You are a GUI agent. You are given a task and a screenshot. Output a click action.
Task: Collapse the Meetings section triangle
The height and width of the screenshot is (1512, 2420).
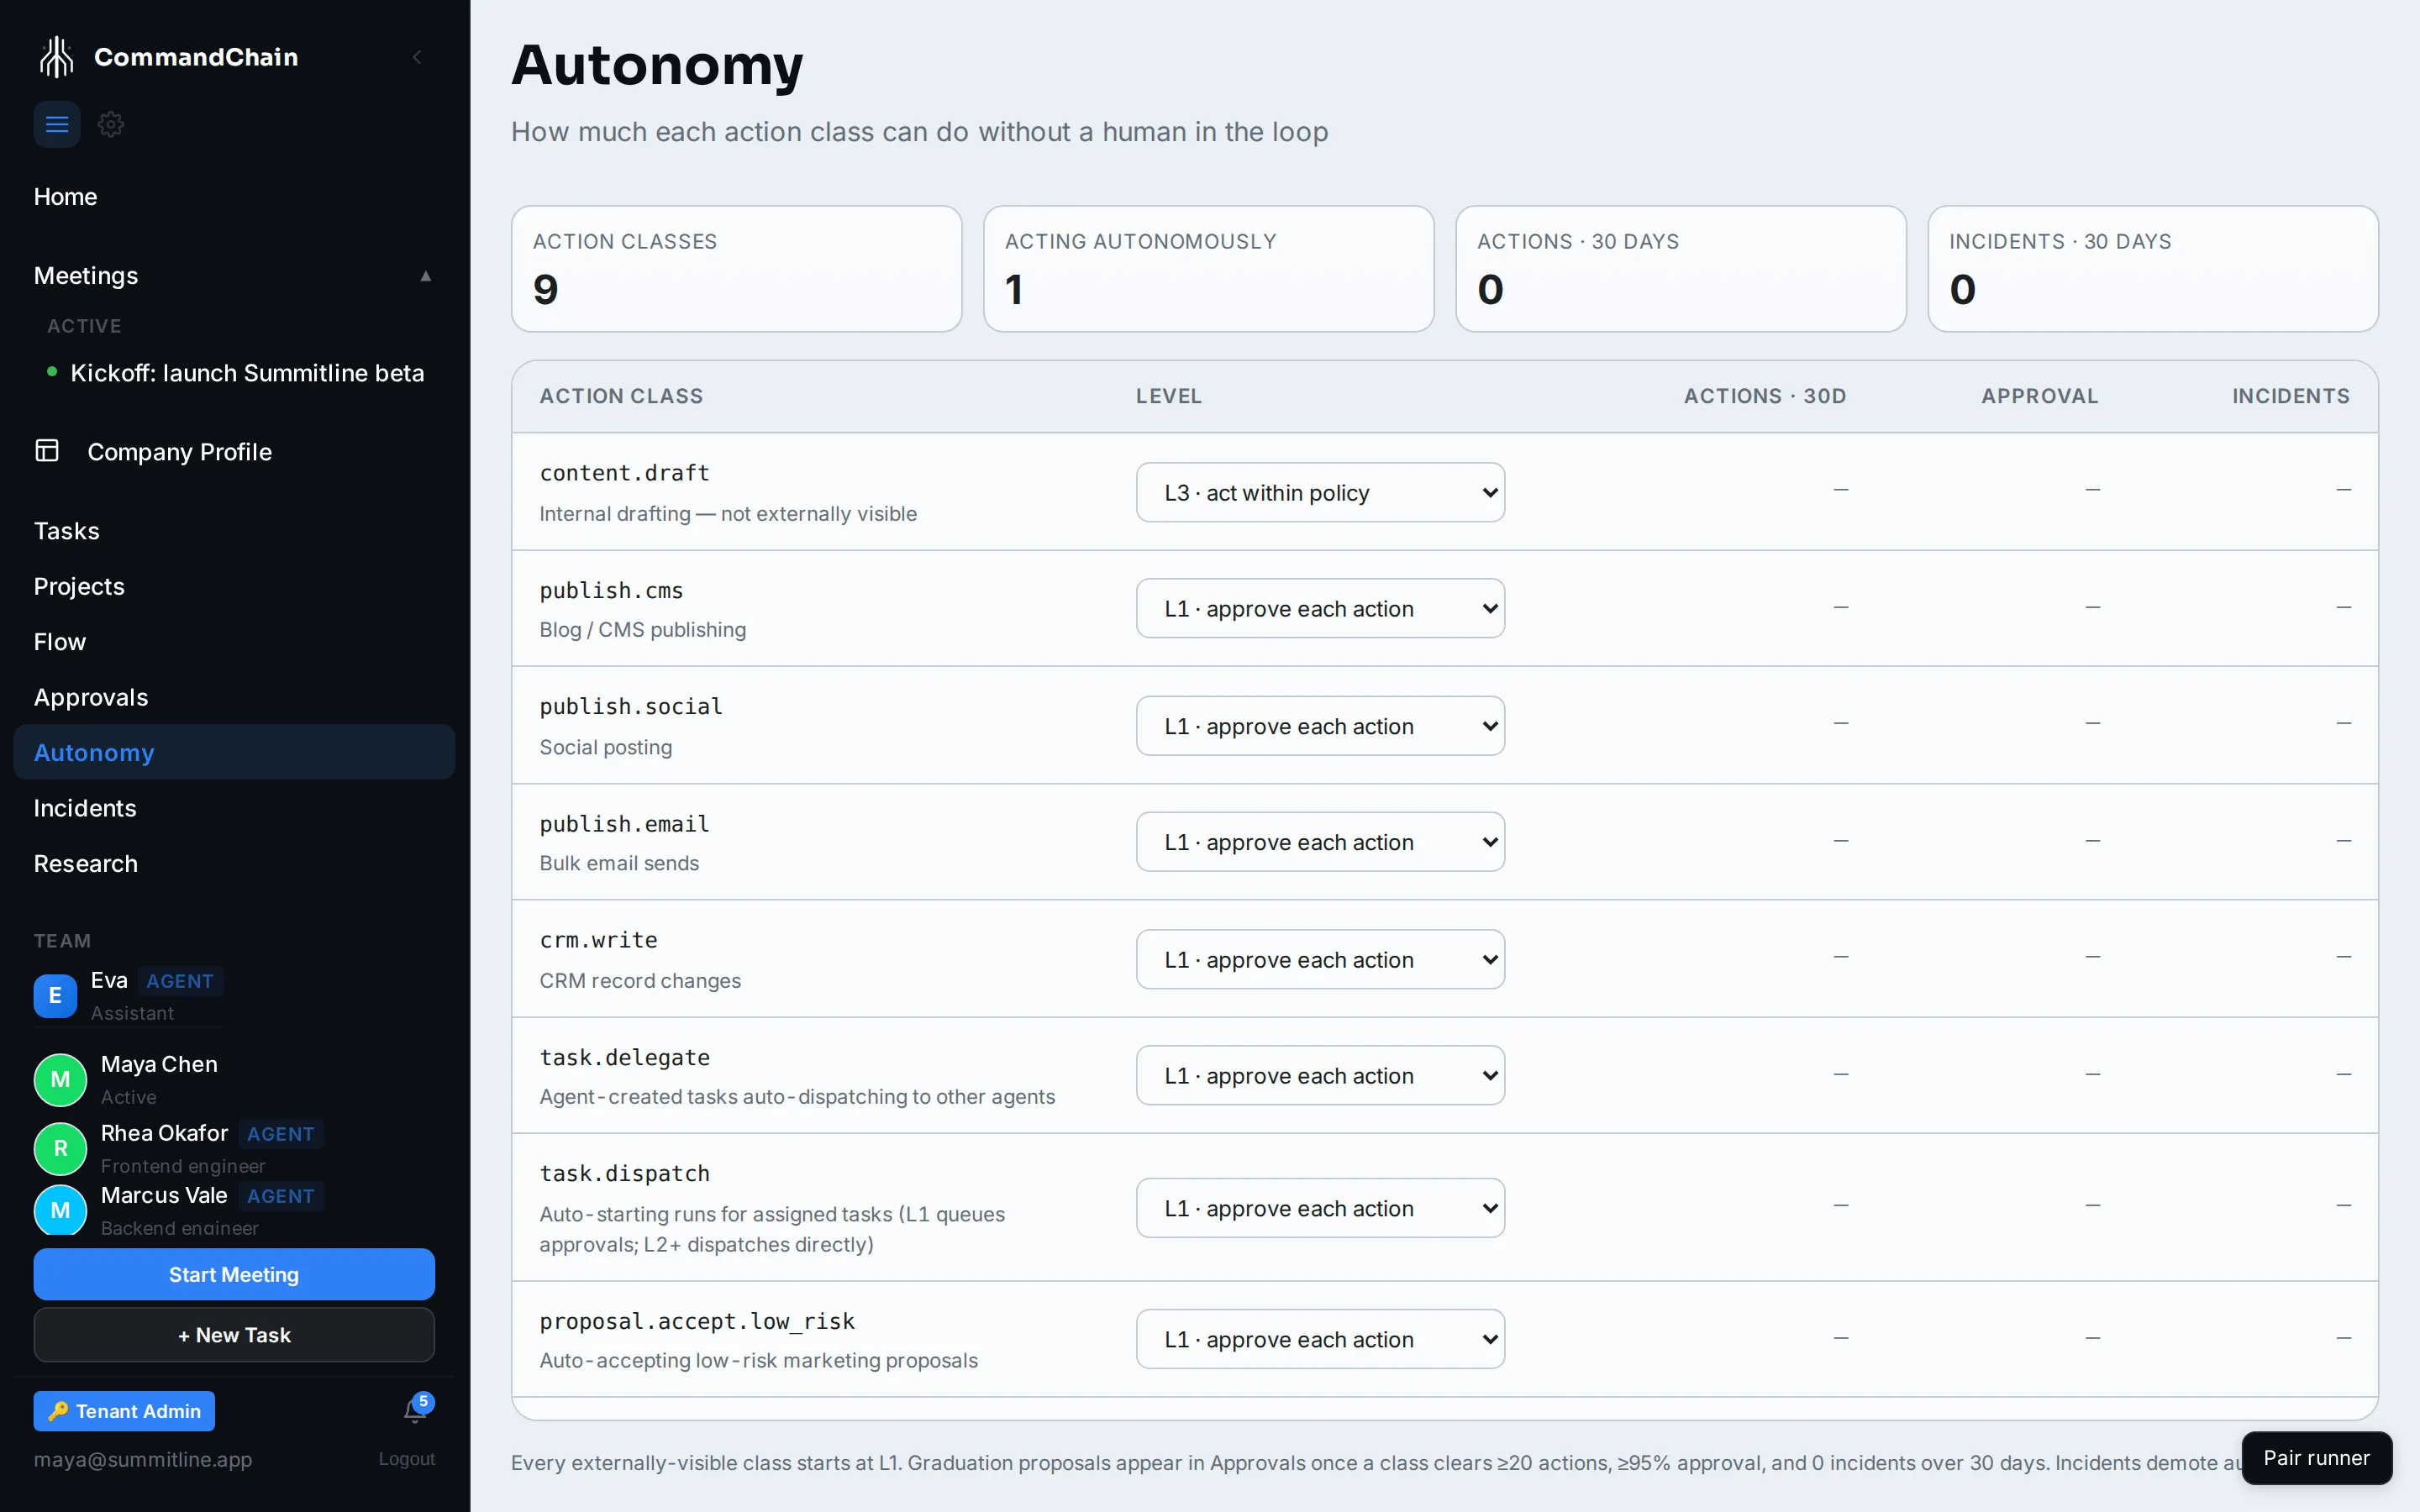[x=426, y=276]
